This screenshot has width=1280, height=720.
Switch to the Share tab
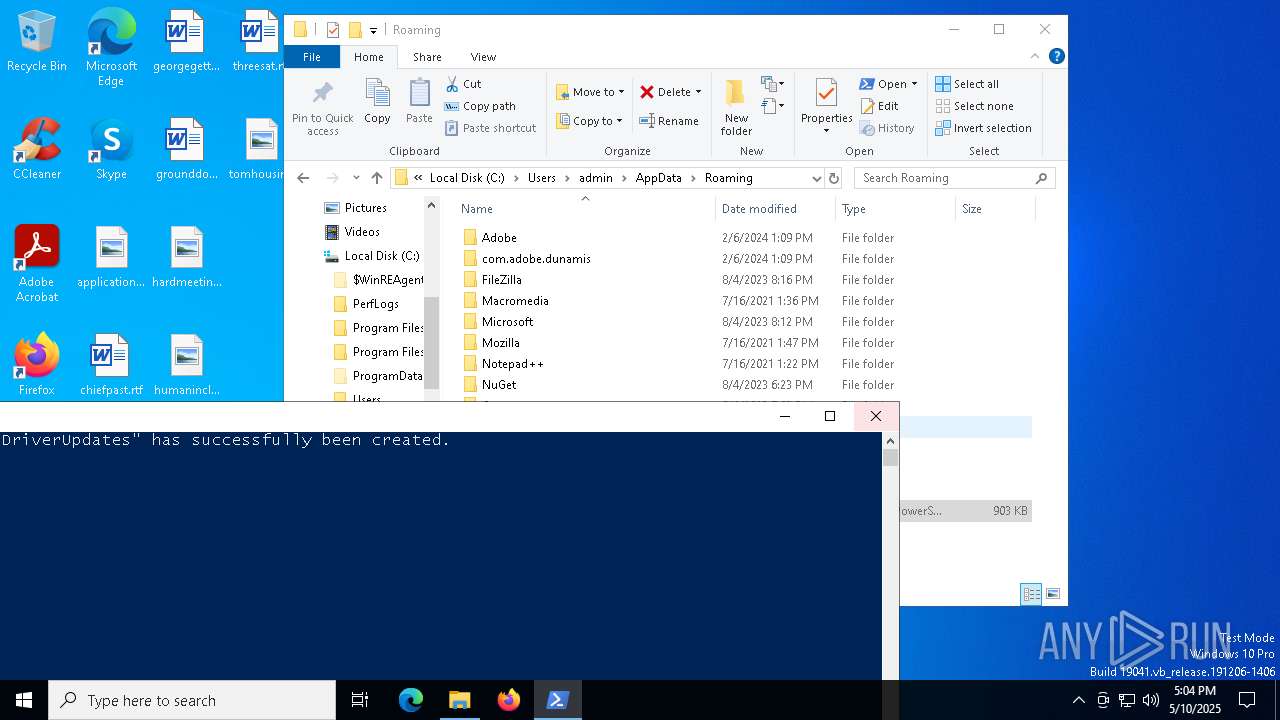coord(427,57)
